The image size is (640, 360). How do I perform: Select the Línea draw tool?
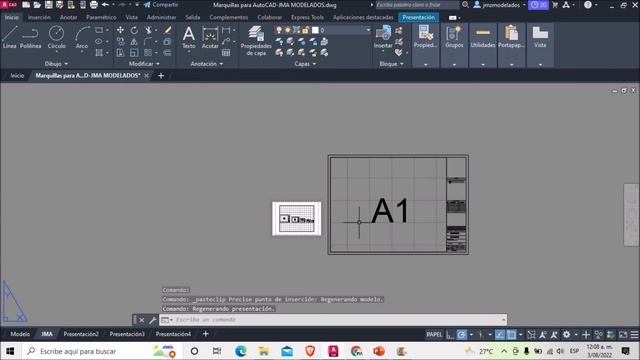[x=9, y=37]
